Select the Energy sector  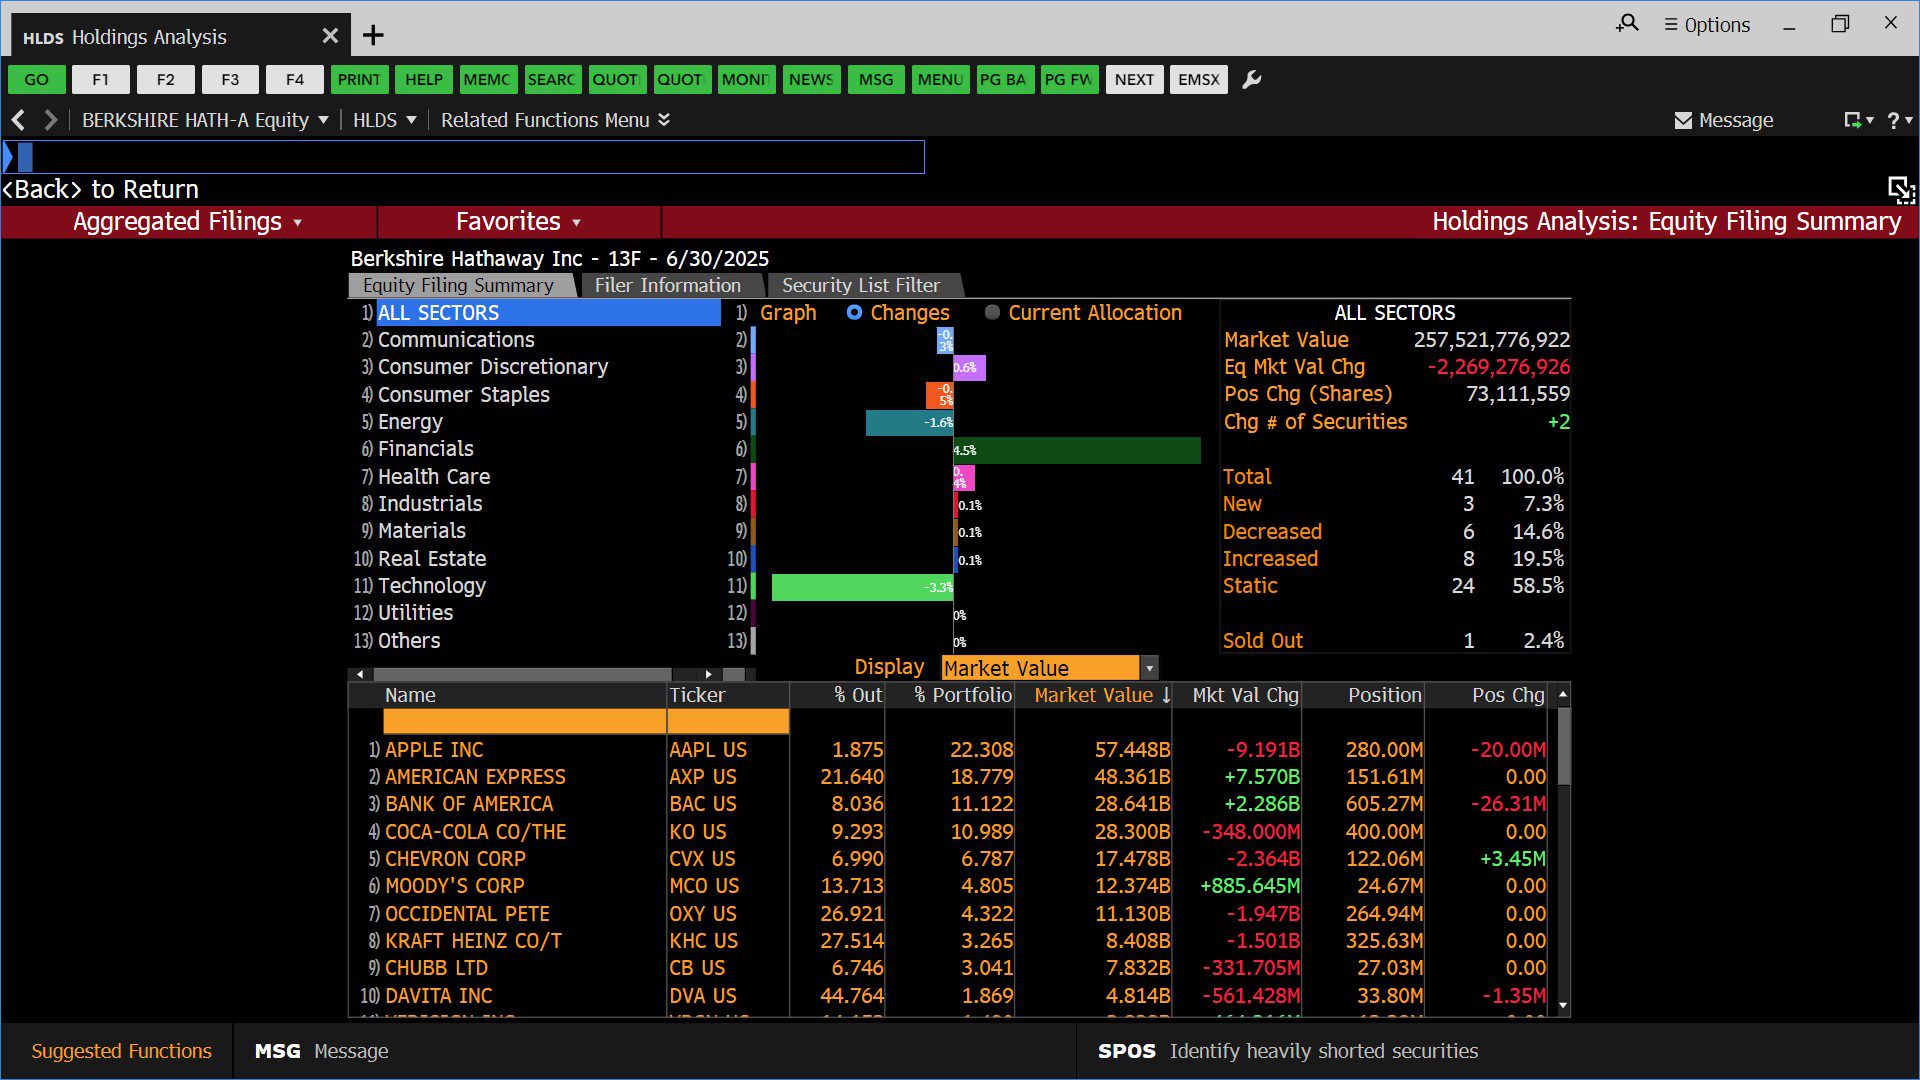pyautogui.click(x=410, y=422)
